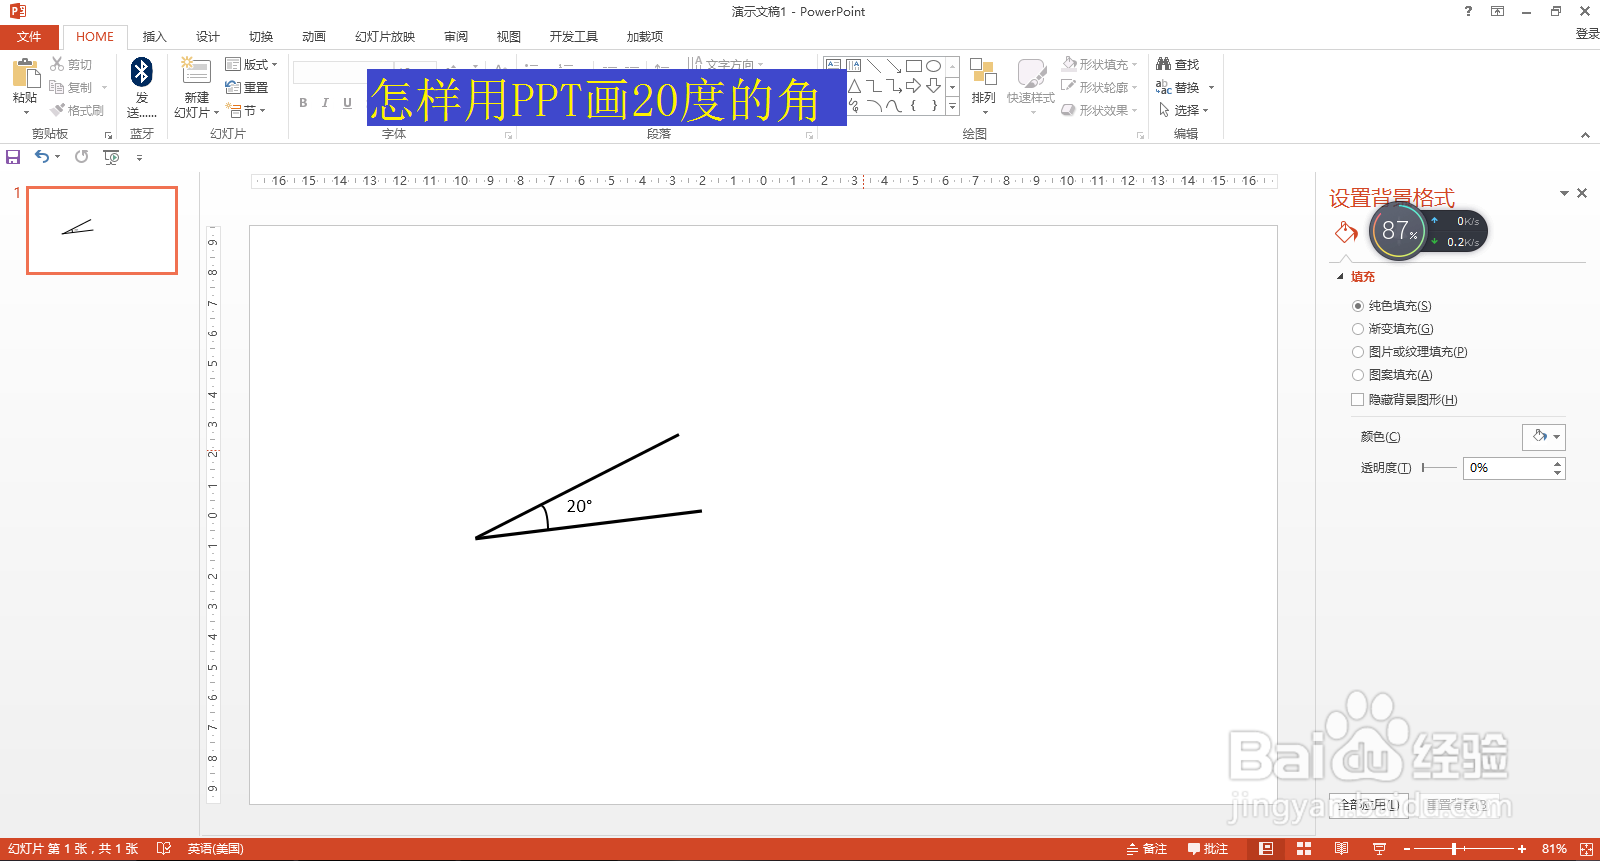Toggle Underline formatting
Viewport: 1600px width, 861px height.
[x=347, y=103]
